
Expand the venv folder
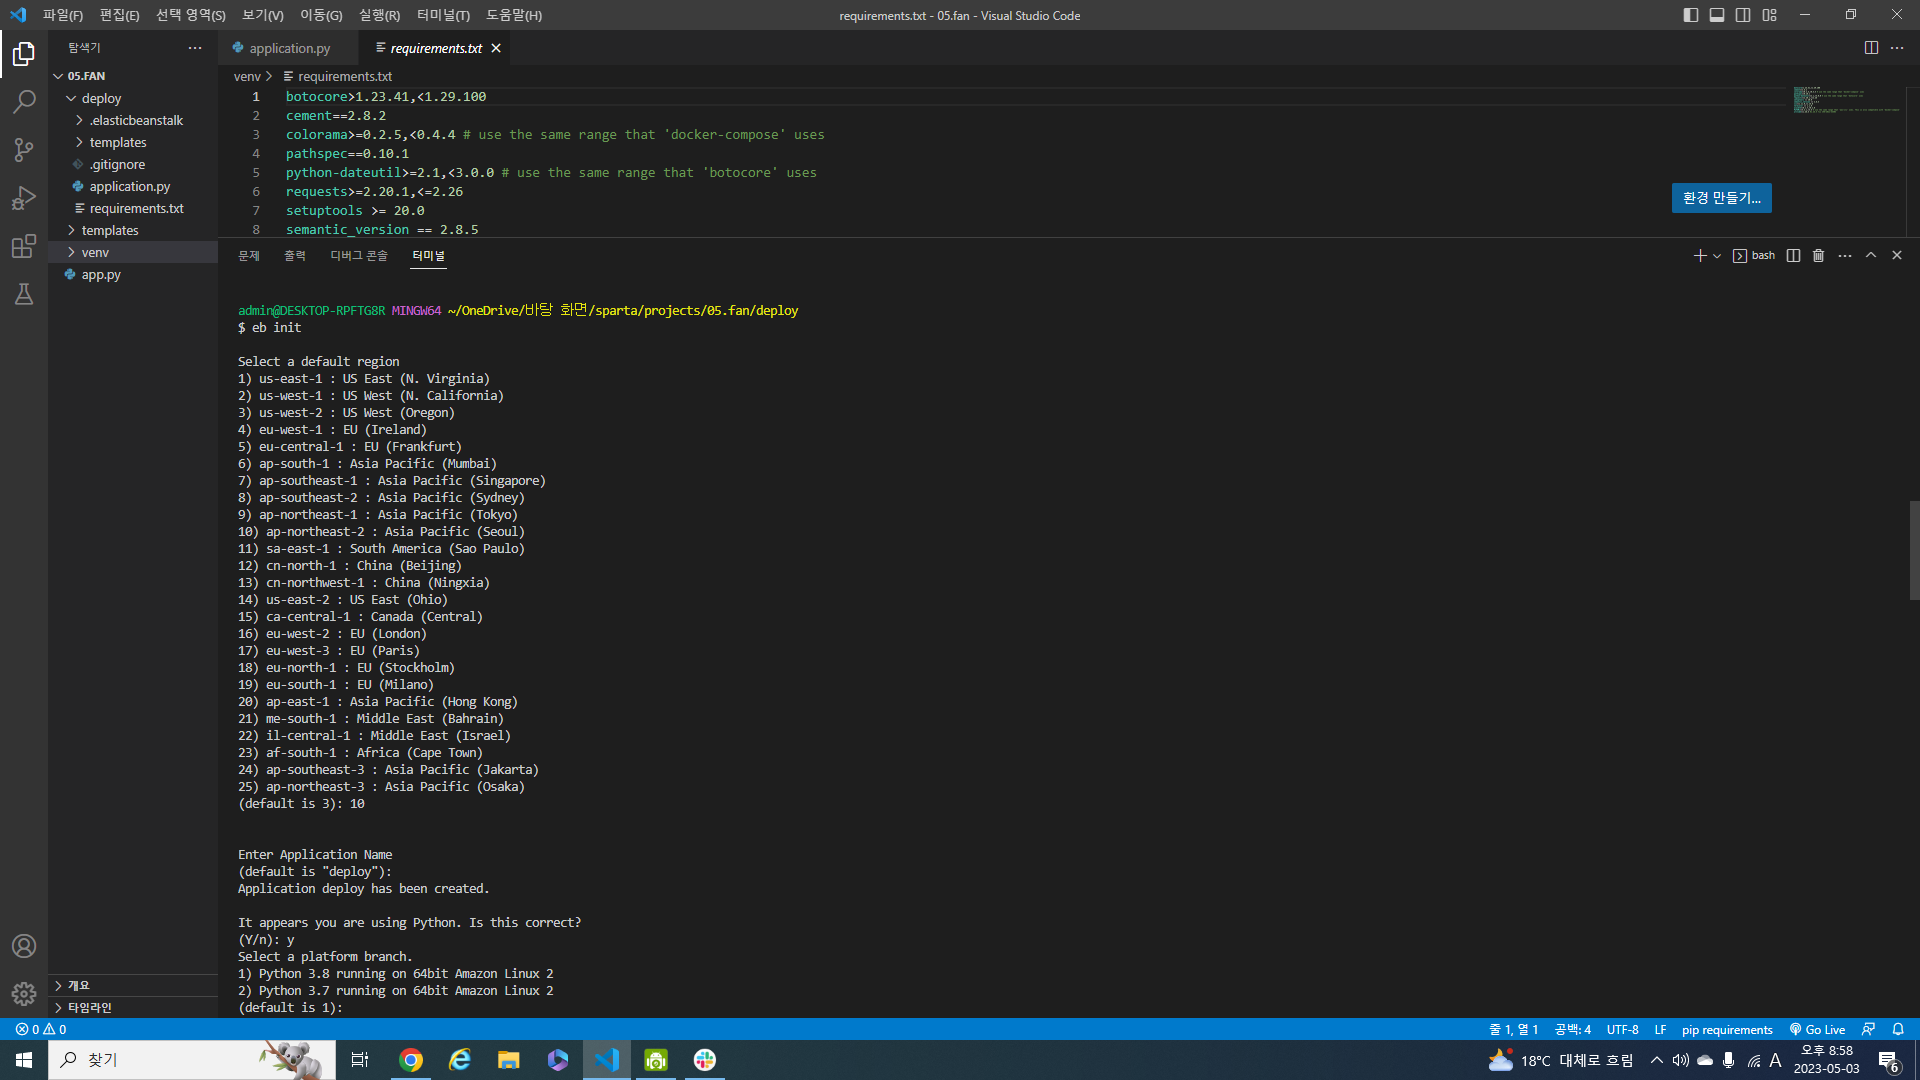coord(95,252)
